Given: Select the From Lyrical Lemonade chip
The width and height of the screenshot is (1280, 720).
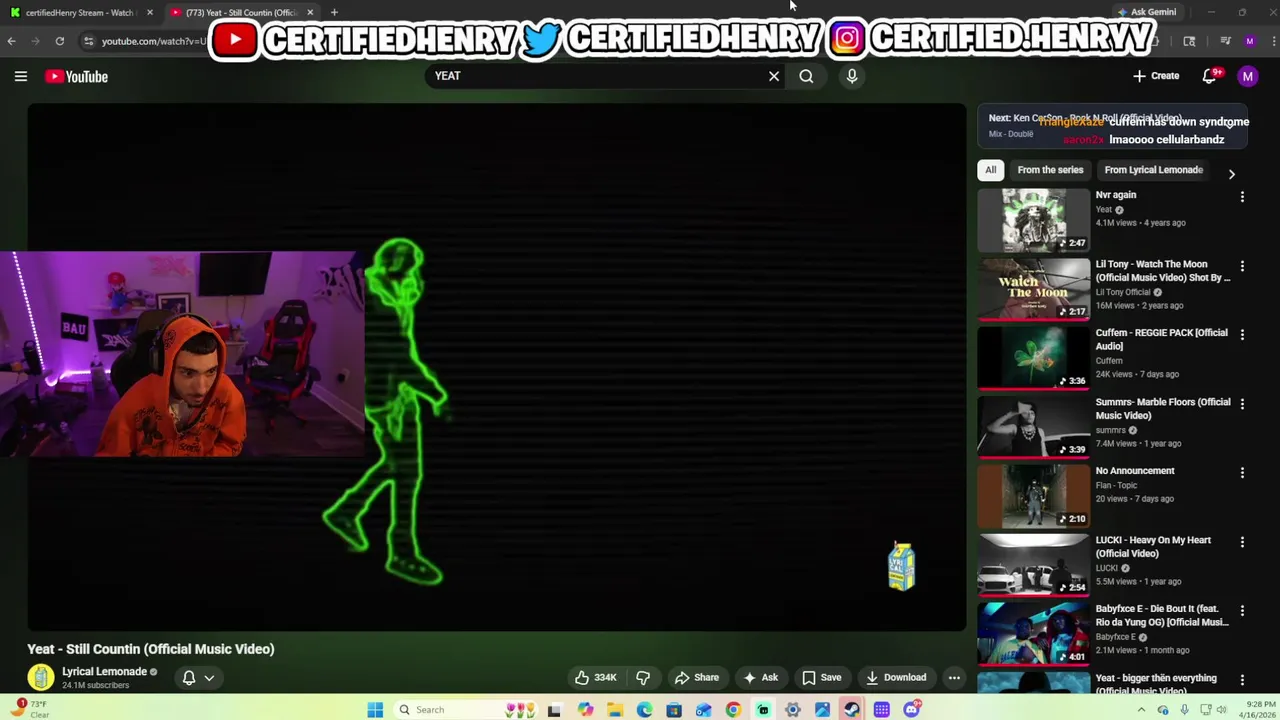Looking at the screenshot, I should pos(1153,170).
